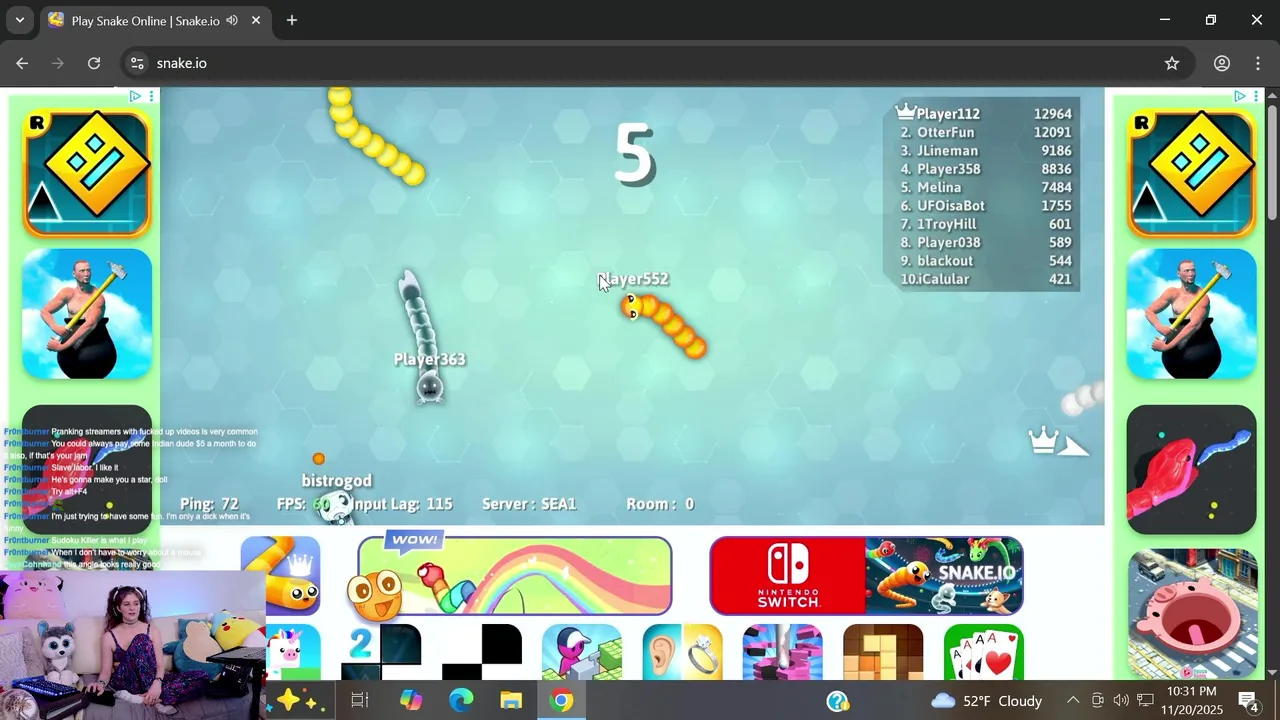Open a new tab with the plus icon

coord(292,20)
